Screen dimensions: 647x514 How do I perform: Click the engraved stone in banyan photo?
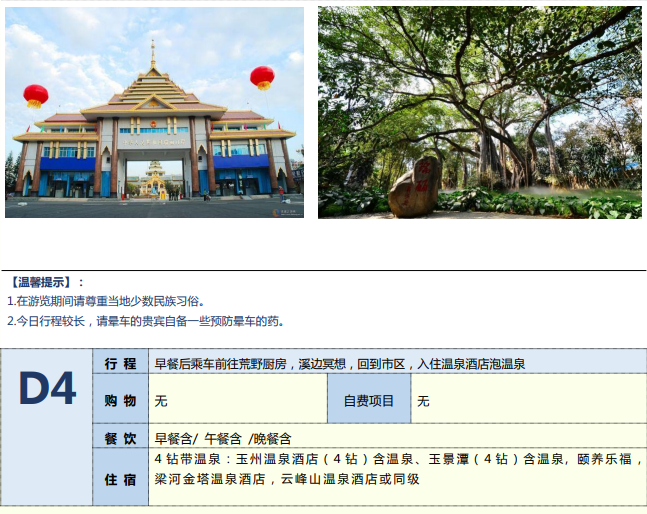pos(415,186)
